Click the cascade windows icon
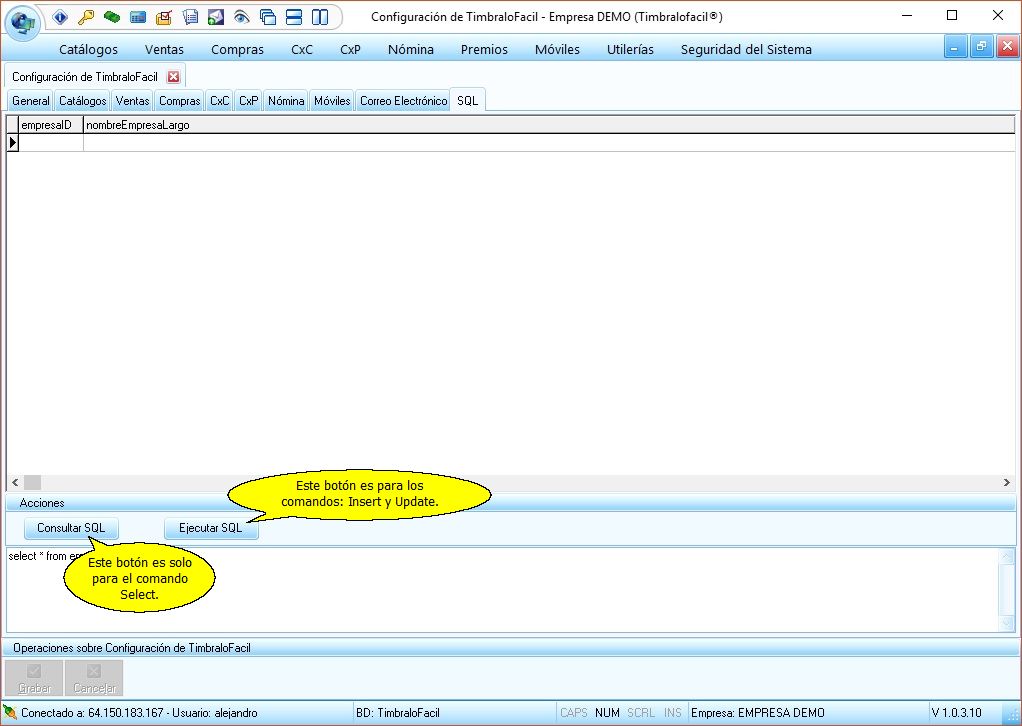 pos(268,18)
